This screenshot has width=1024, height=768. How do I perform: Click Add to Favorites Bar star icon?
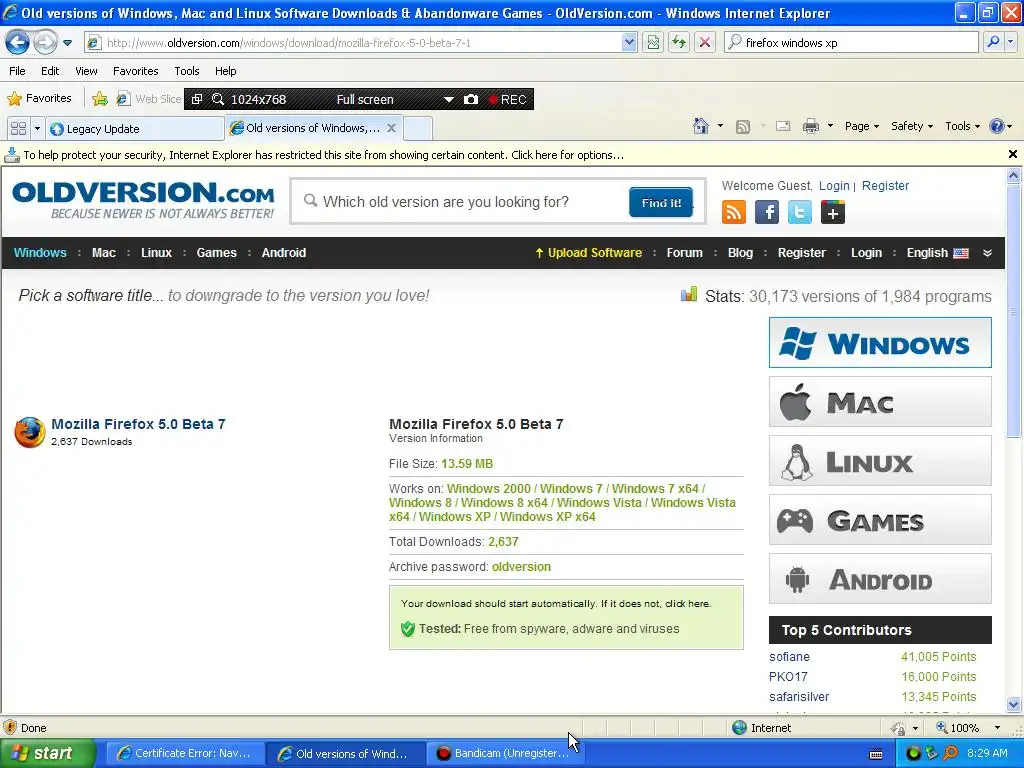pos(100,99)
